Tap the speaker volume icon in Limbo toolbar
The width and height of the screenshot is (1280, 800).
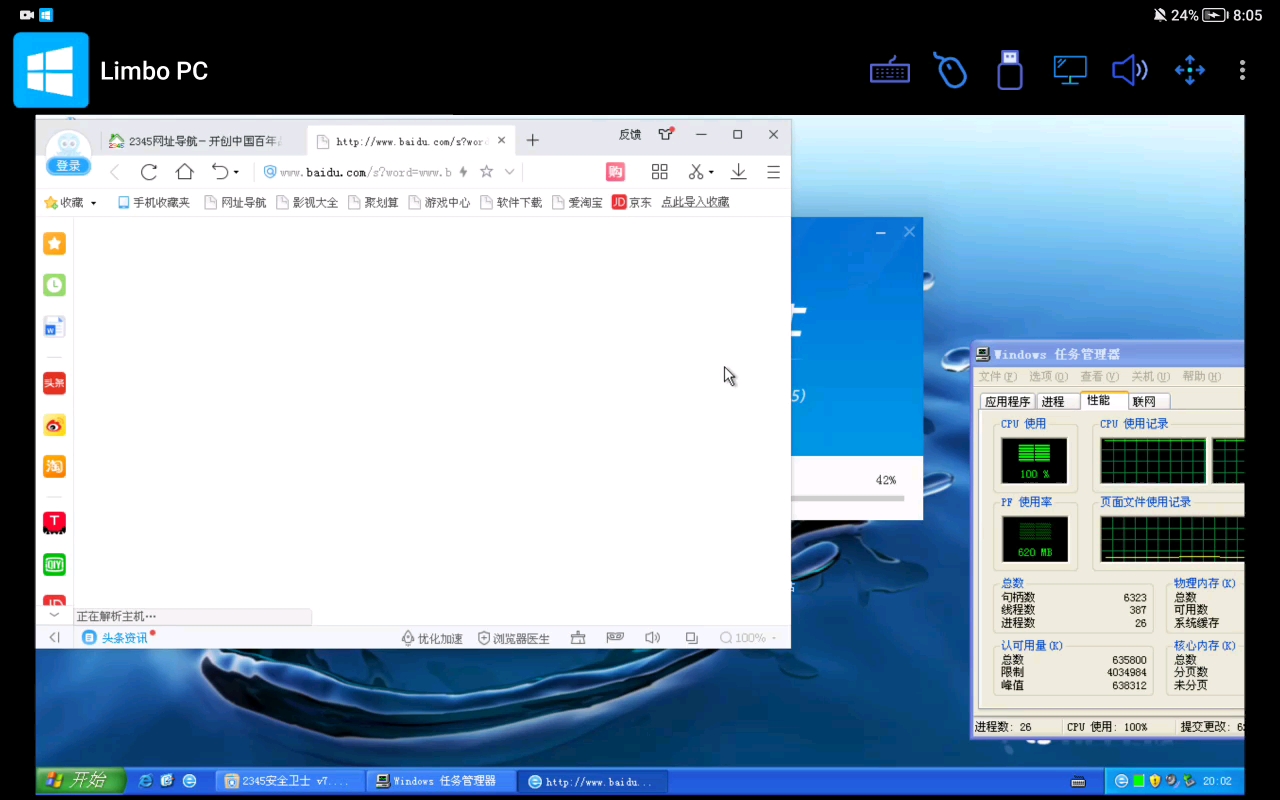click(1130, 70)
